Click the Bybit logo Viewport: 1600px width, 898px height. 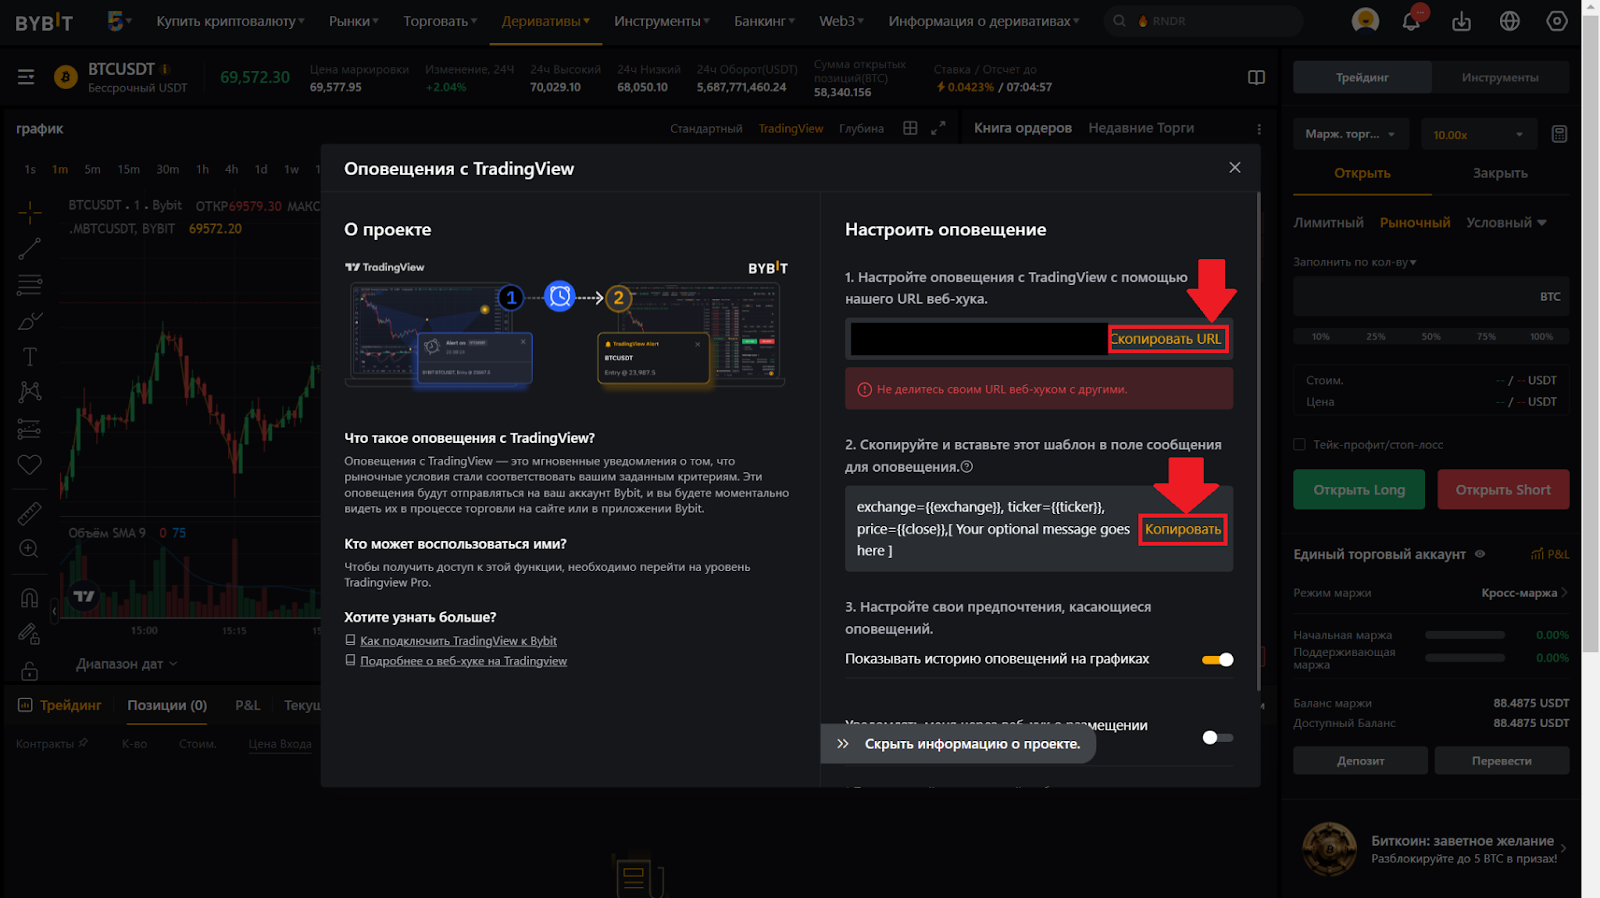point(43,22)
